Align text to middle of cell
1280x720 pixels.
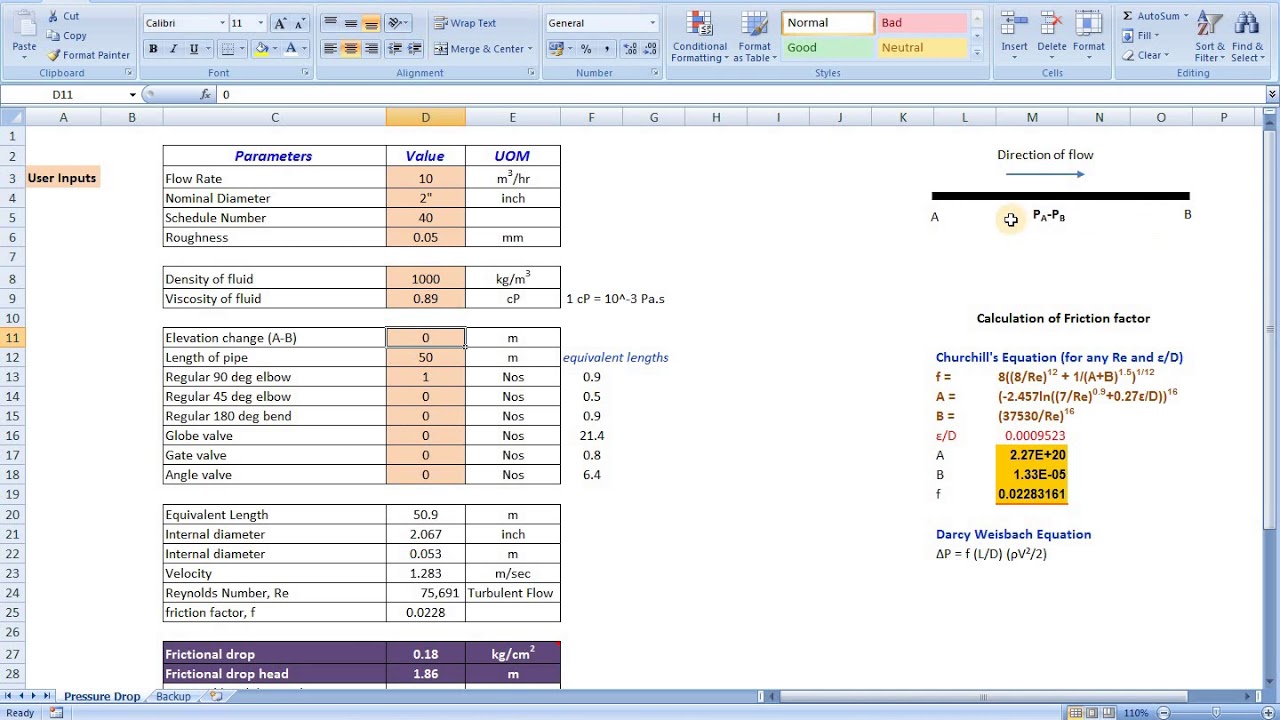[x=351, y=23]
